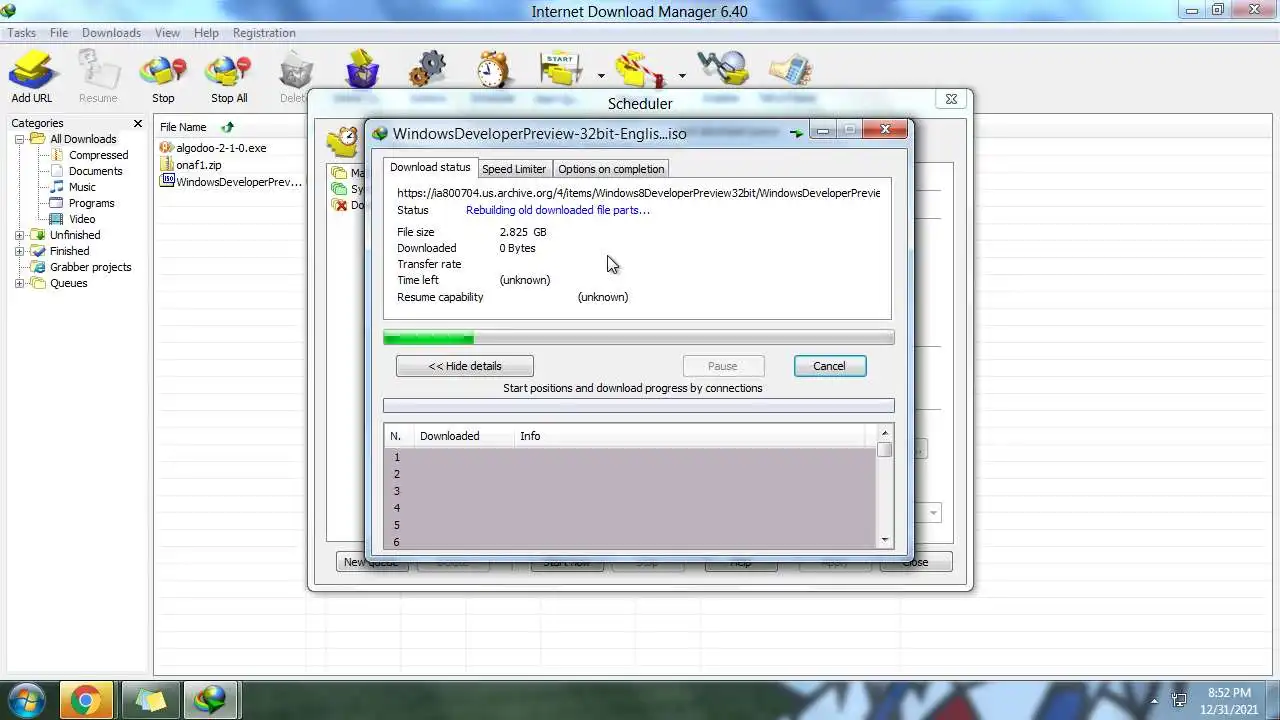Screen dimensions: 1280x720
Task: Click the network icon in system tray
Action: coord(1180,701)
